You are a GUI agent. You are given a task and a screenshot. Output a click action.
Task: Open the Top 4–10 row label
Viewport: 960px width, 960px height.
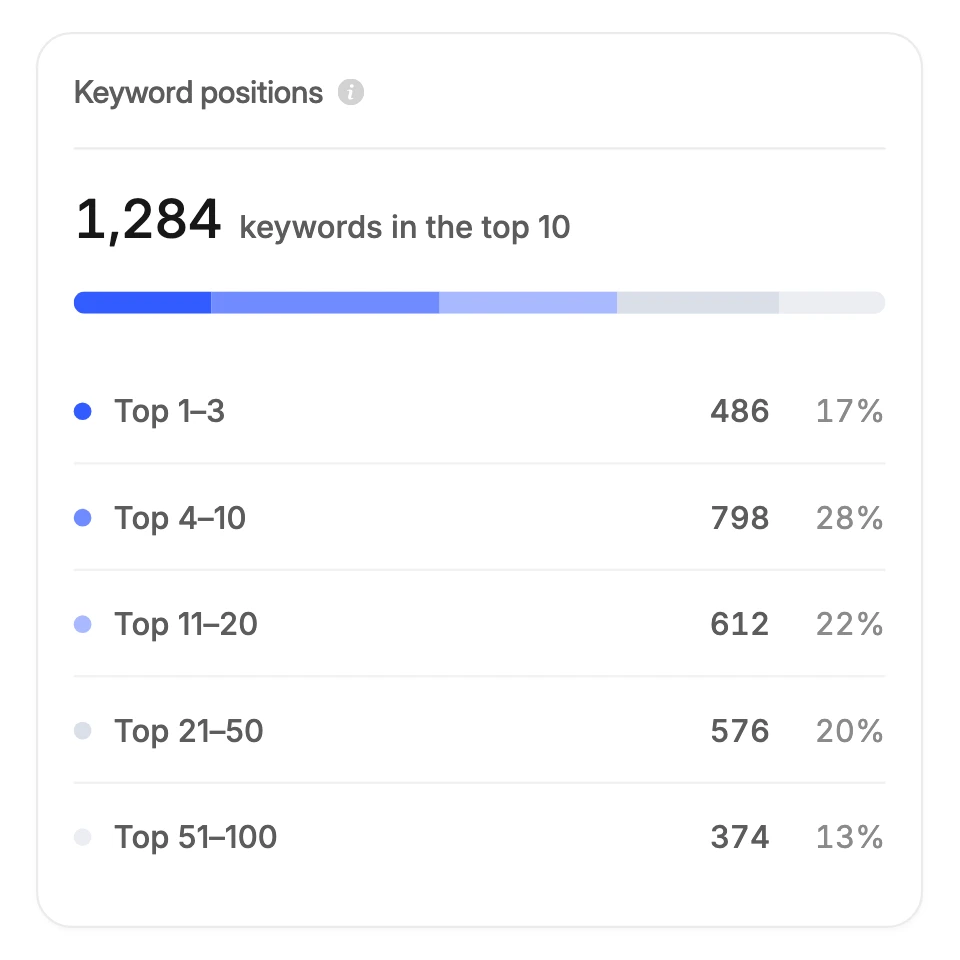click(x=180, y=519)
